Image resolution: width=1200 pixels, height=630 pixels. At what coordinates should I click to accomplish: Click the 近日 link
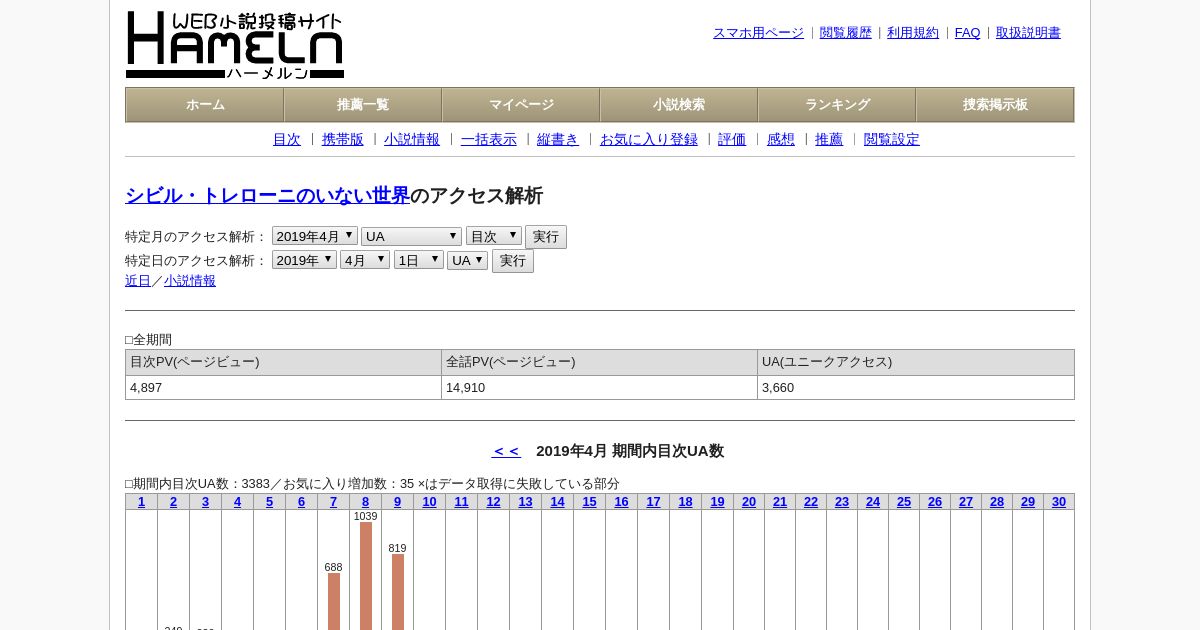click(x=138, y=281)
